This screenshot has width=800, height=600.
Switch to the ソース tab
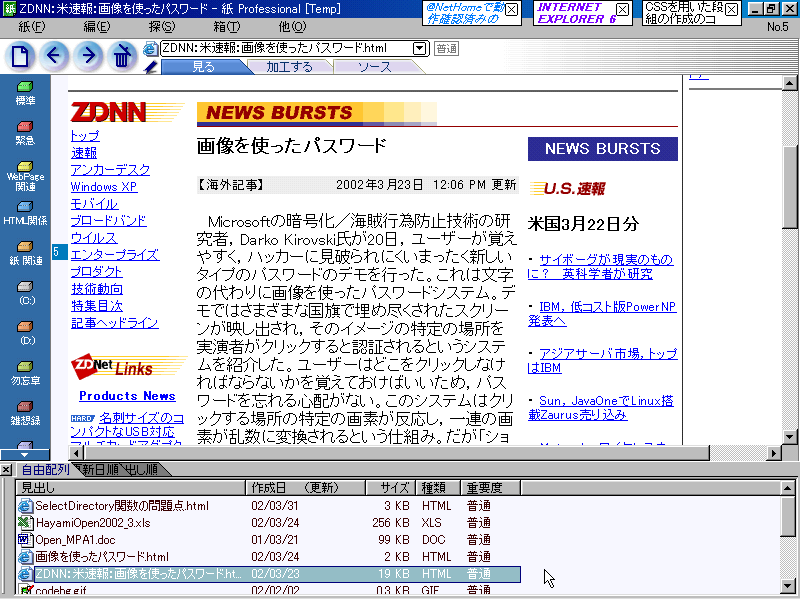[x=375, y=67]
